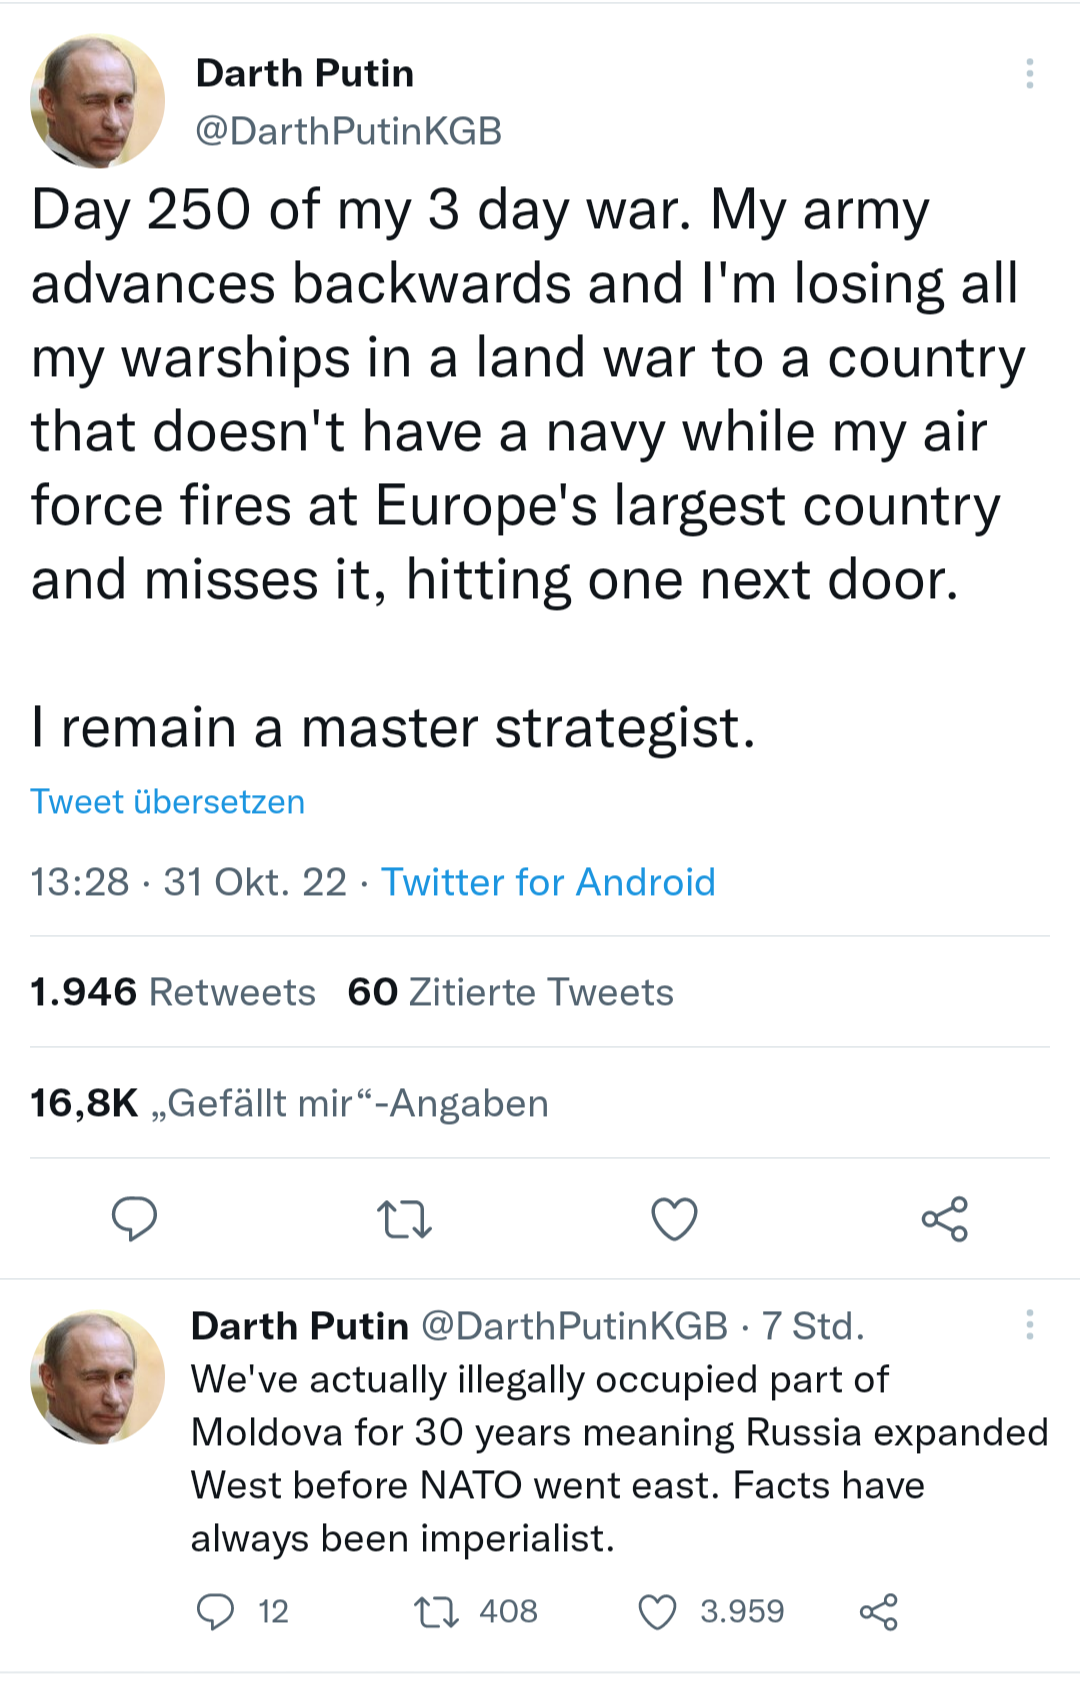Retweet the Moldova reply tweet
This screenshot has width=1080, height=1688.
436,1611
